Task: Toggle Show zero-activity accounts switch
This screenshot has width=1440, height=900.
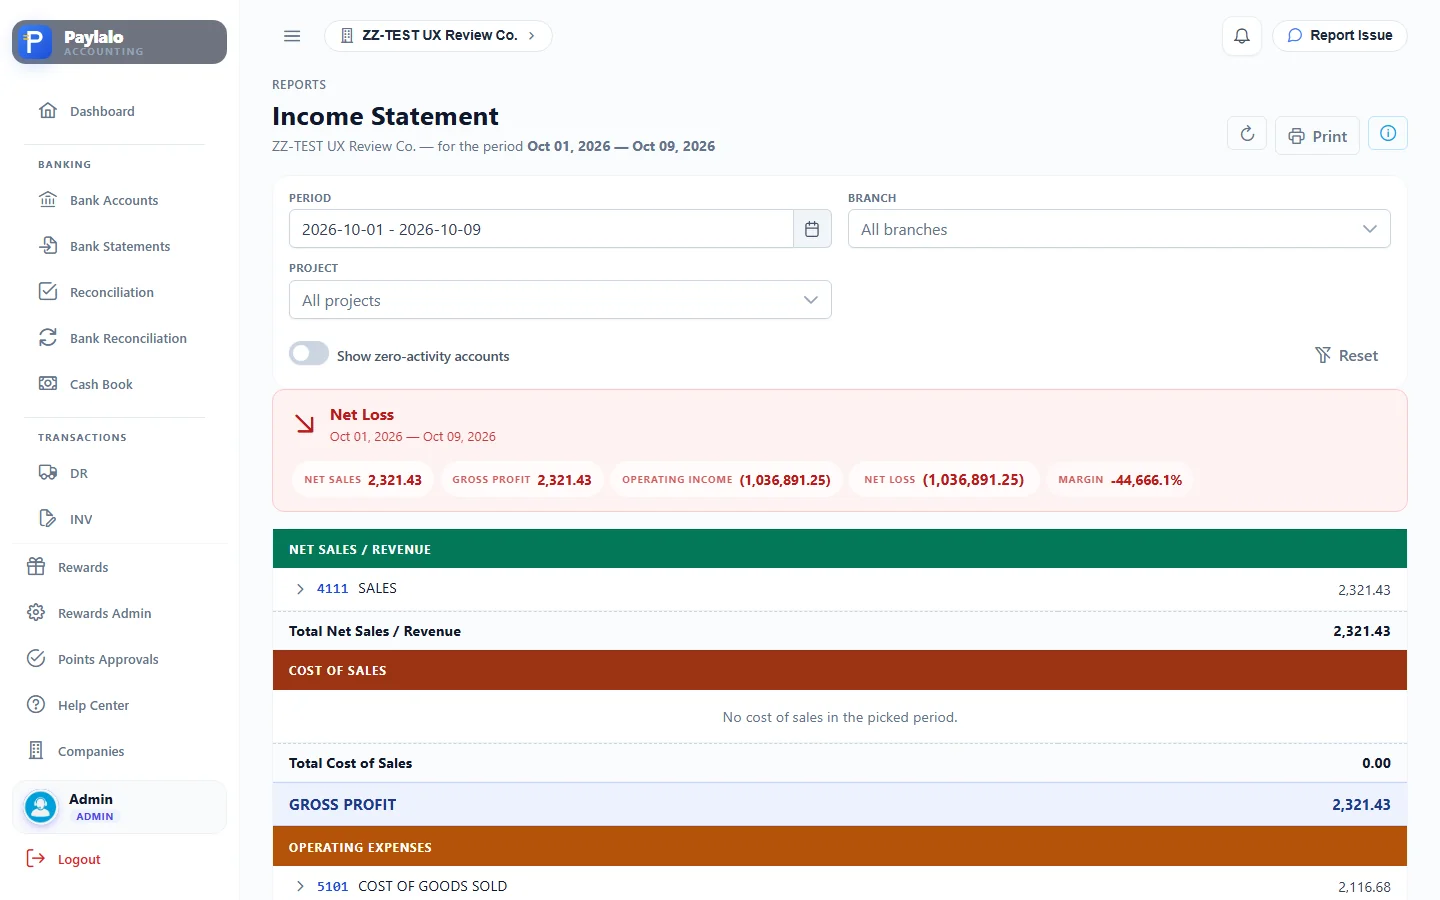Action: pos(309,354)
